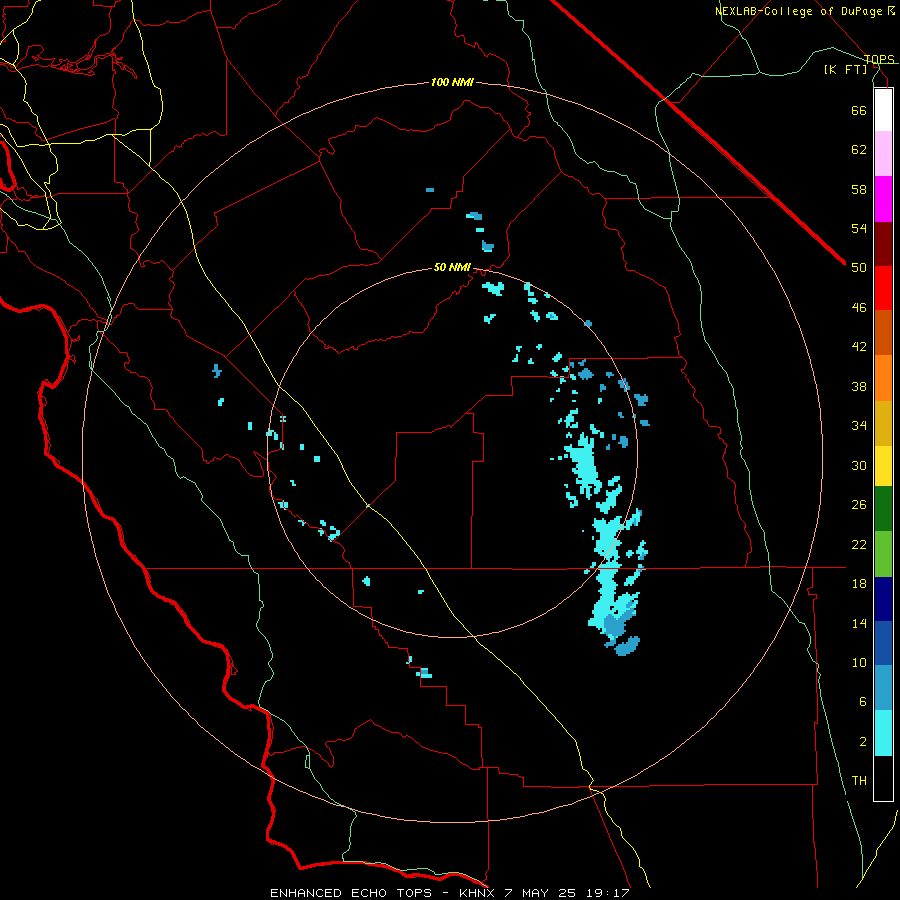The image size is (900, 900).
Task: Click the light green 22 kft swatch
Action: [883, 554]
